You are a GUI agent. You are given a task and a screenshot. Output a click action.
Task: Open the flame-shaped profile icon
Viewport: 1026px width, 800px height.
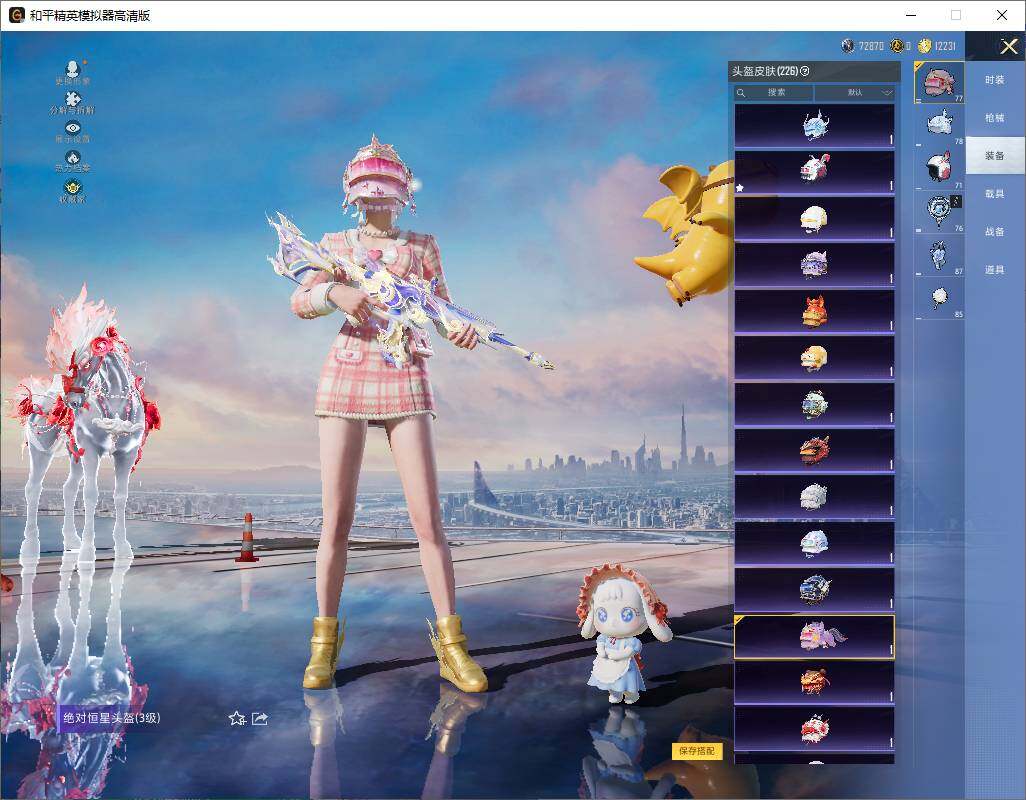[73, 162]
